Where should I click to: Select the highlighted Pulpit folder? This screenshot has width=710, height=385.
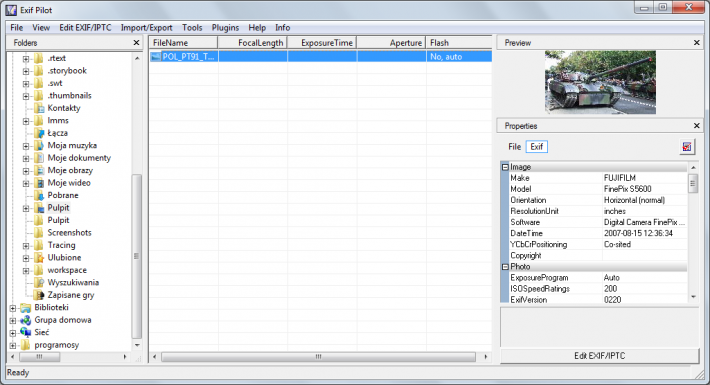click(58, 208)
